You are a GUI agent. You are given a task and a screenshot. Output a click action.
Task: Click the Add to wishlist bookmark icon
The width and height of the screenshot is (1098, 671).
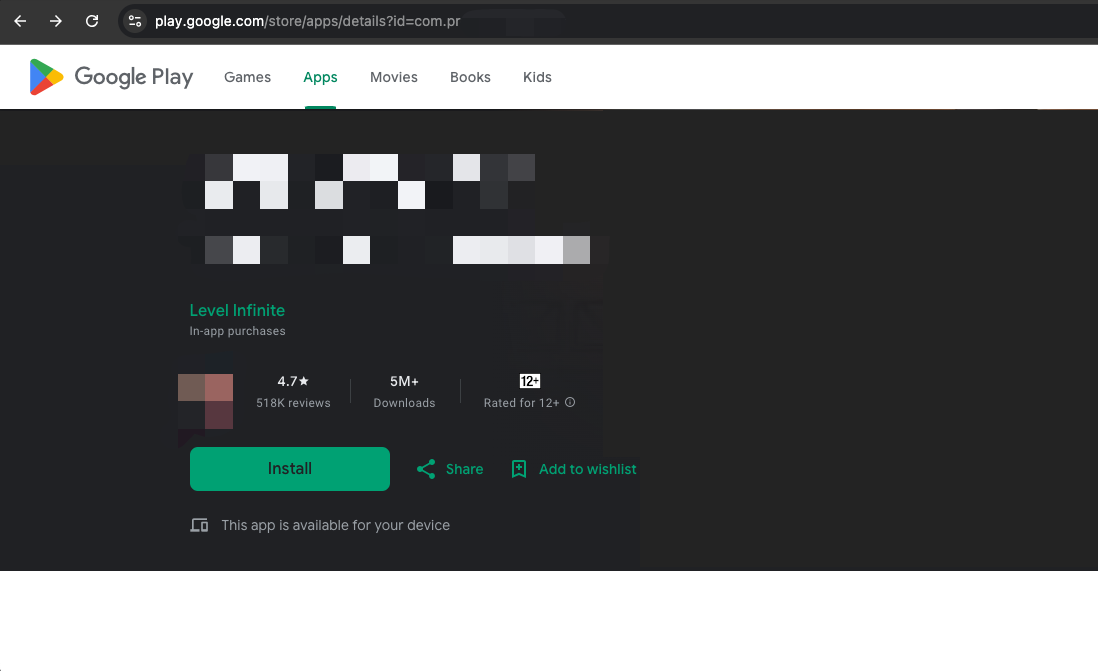pos(518,469)
